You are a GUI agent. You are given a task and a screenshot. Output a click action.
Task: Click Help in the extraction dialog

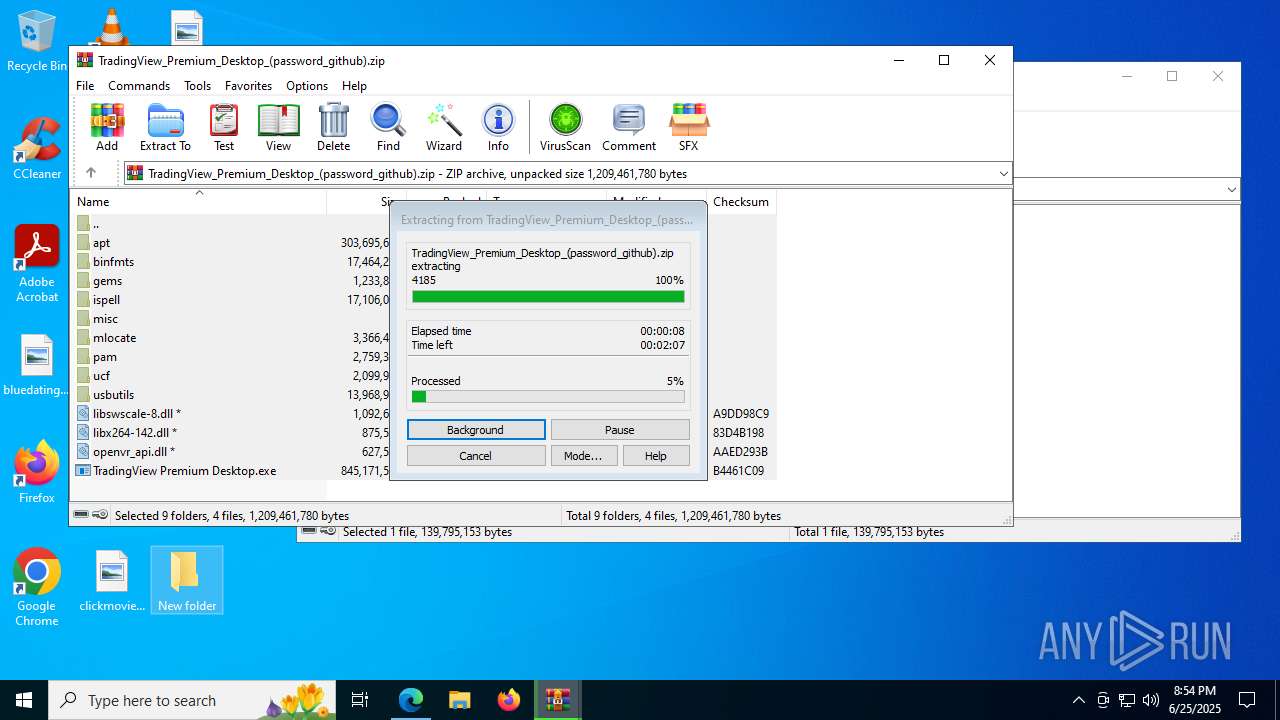coord(656,456)
